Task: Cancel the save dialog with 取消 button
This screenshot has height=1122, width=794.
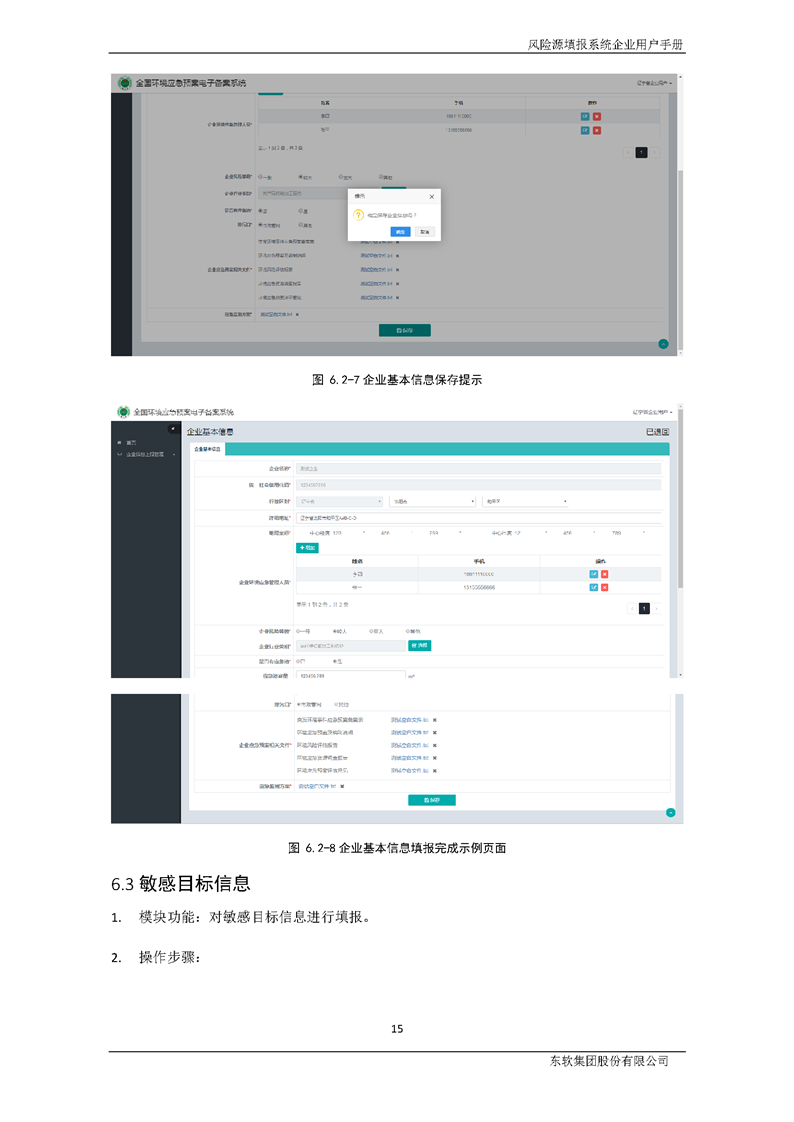Action: pyautogui.click(x=425, y=232)
